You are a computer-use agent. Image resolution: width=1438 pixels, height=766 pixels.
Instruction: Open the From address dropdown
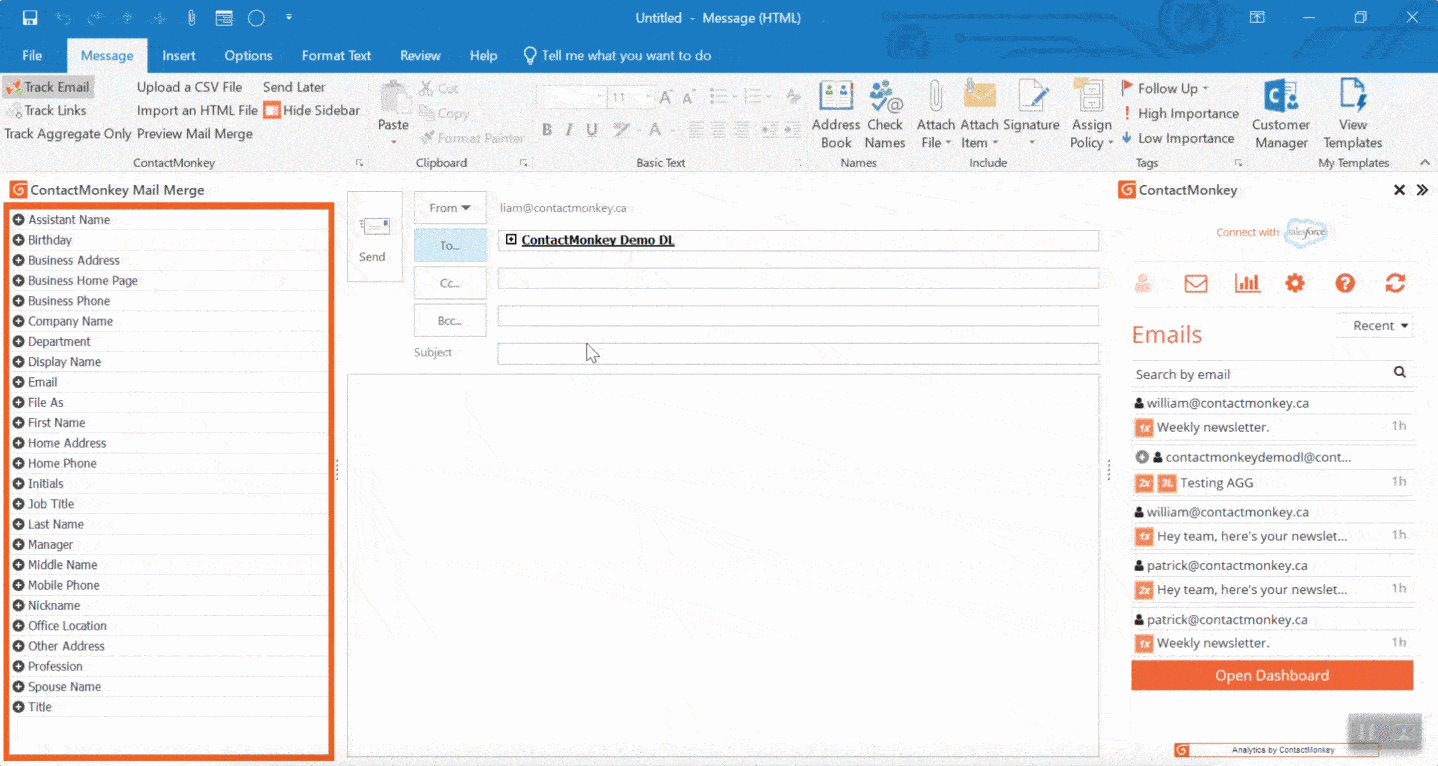tap(450, 207)
